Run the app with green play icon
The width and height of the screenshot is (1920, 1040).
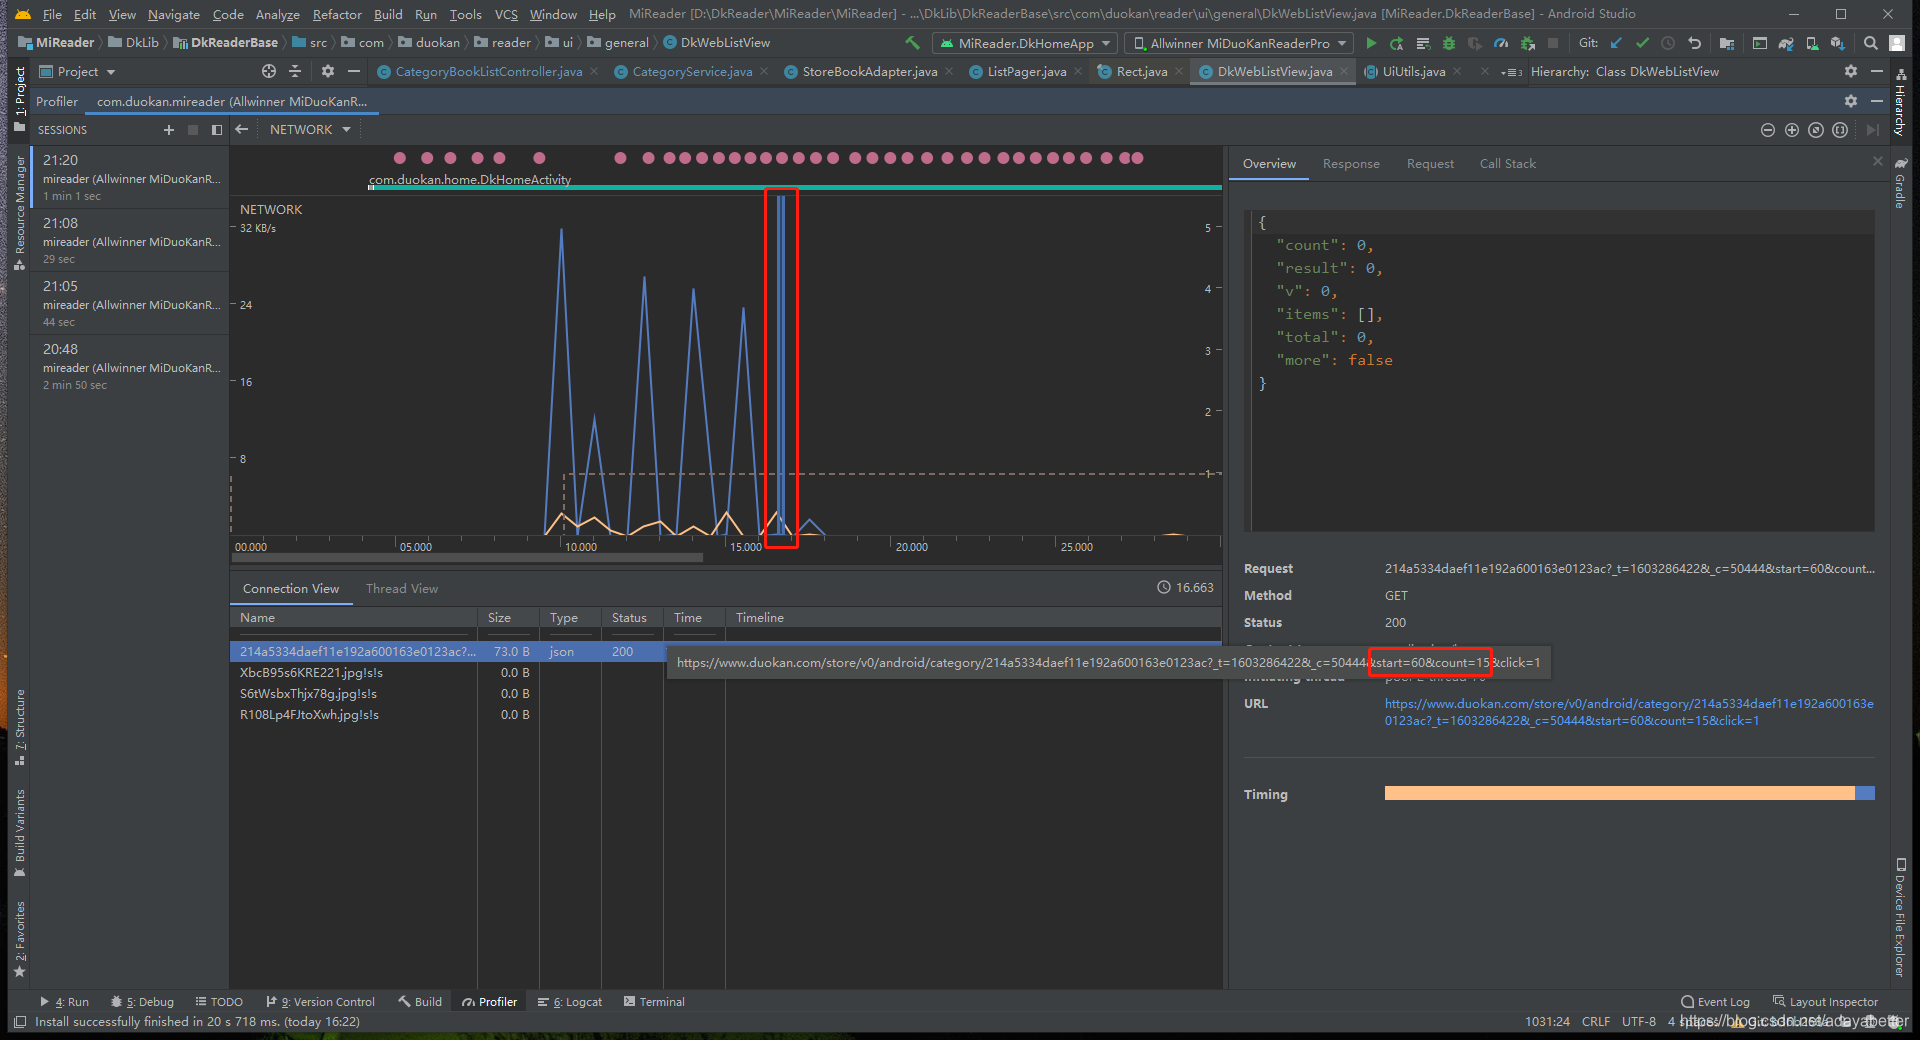coord(1371,43)
